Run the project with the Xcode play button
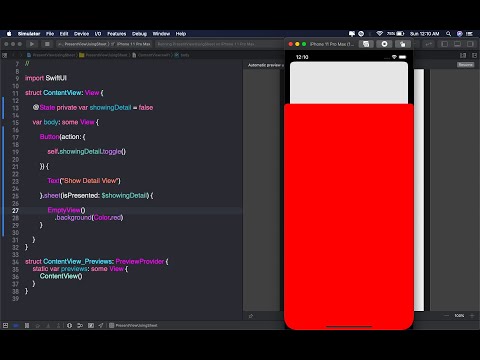Image resolution: width=480 pixels, height=360 pixels. [x=32, y=44]
